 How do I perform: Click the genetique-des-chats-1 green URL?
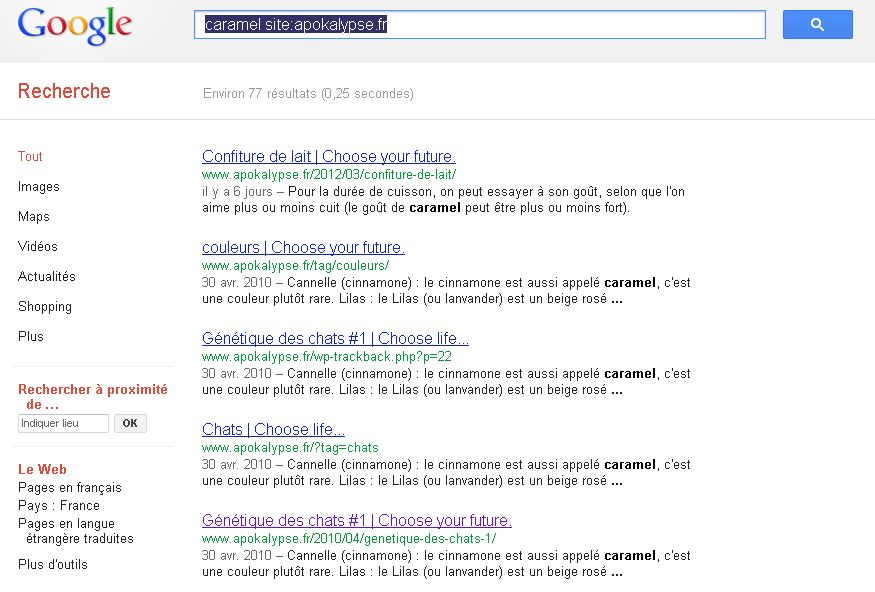[349, 538]
